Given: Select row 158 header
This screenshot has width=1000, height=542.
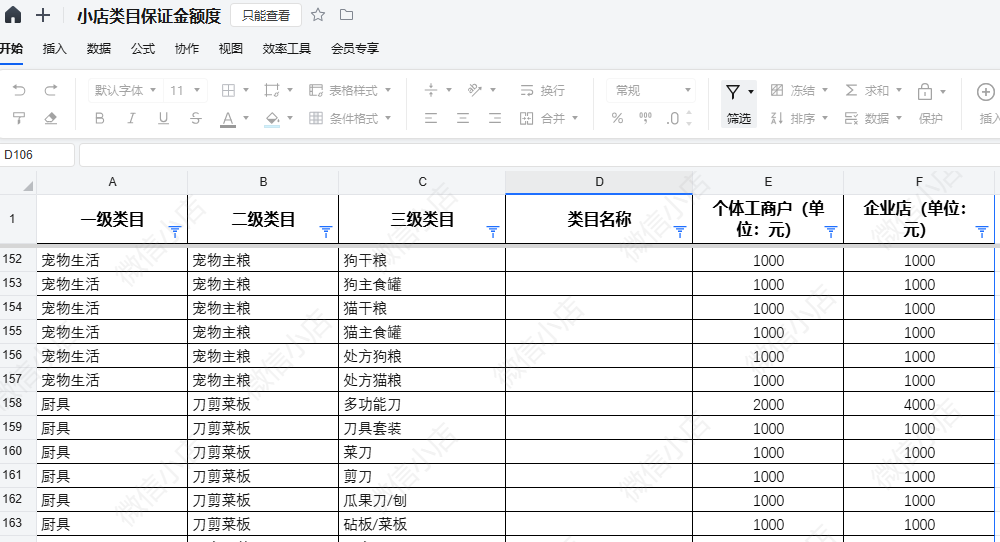Looking at the screenshot, I should point(18,404).
